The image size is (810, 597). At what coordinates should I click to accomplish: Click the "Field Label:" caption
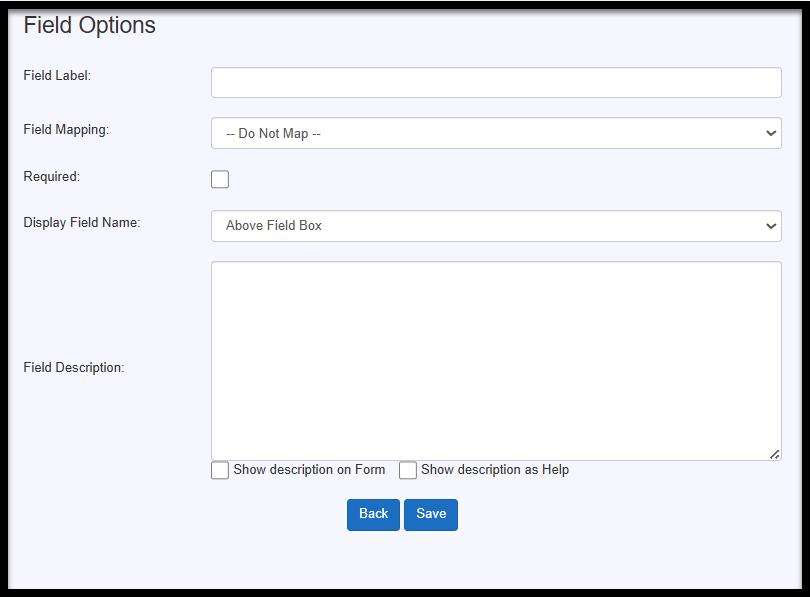(57, 75)
